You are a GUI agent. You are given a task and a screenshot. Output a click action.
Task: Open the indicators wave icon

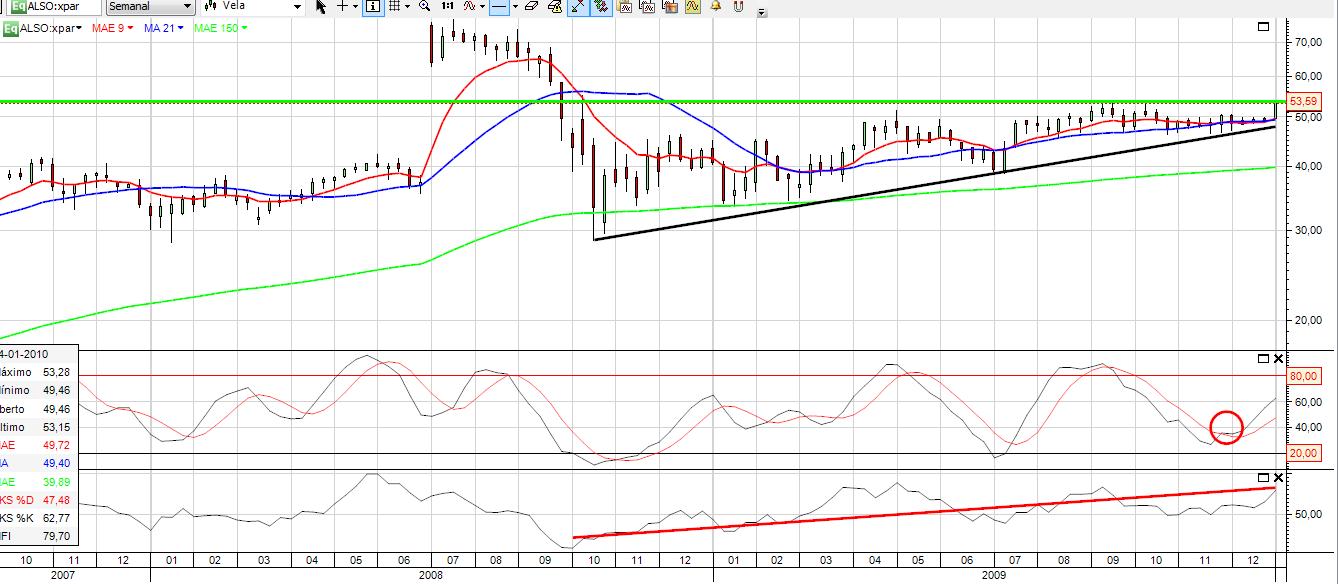[468, 6]
